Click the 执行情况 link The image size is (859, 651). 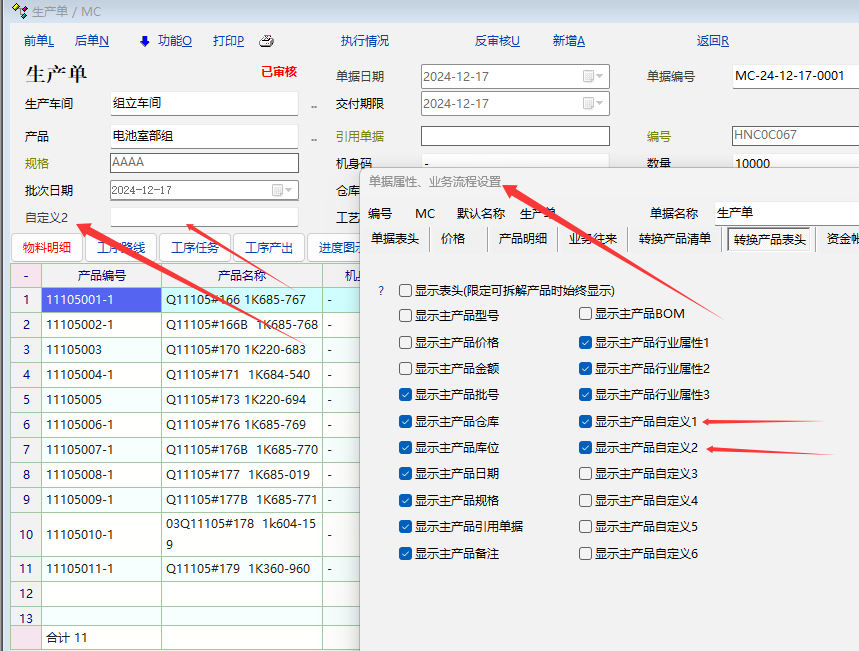click(365, 41)
